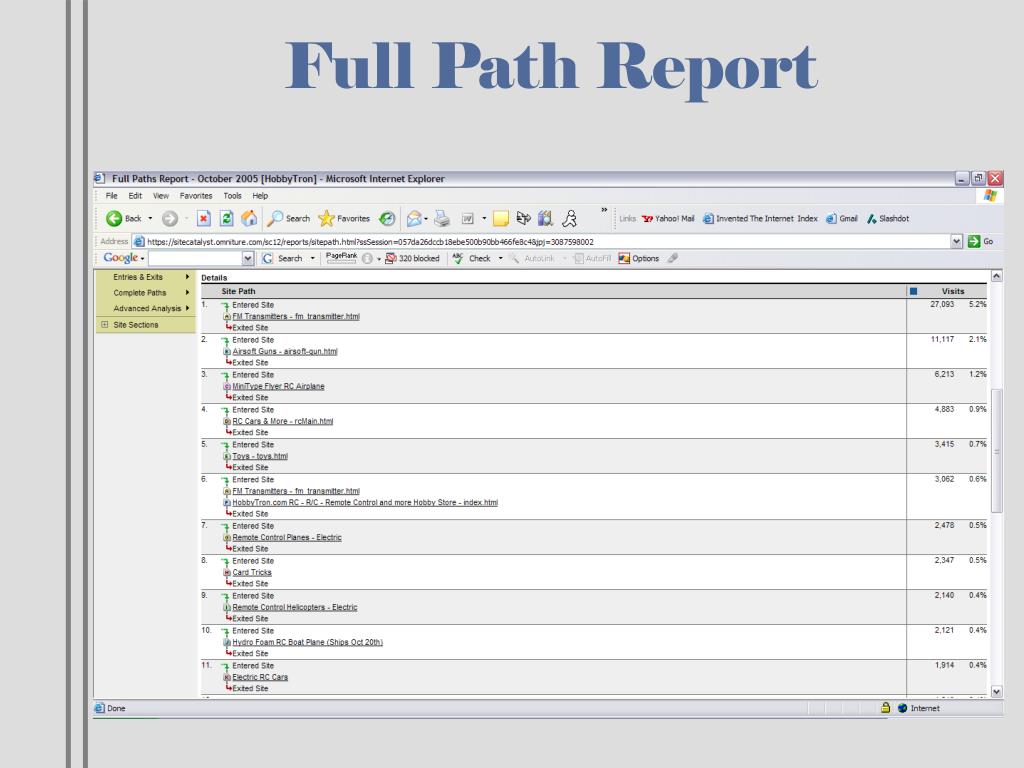Click the Google toolbar highlighter pen icon
Screen dimensions: 1024x768
673,259
